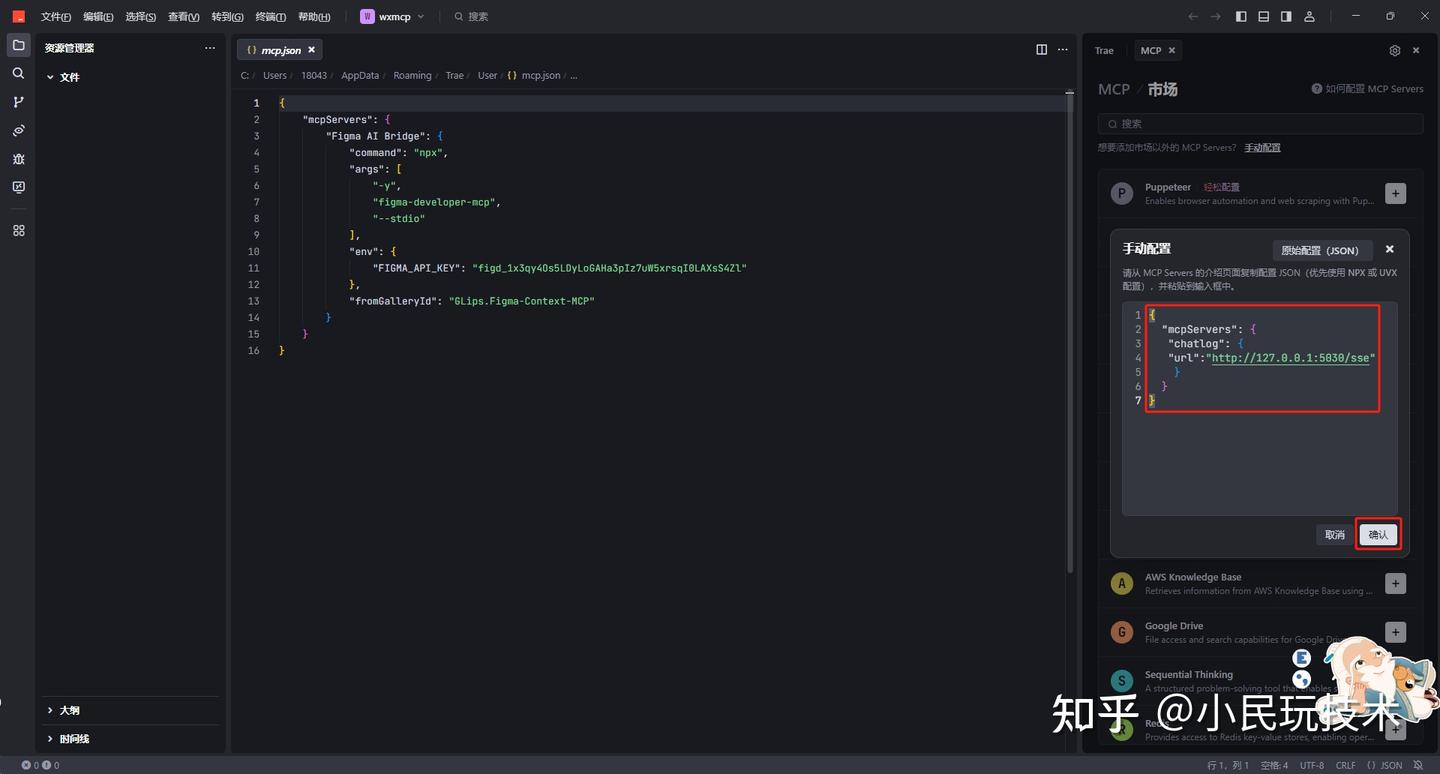Expand the 大纲 outline section
Viewport: 1440px width, 774px height.
[51, 710]
